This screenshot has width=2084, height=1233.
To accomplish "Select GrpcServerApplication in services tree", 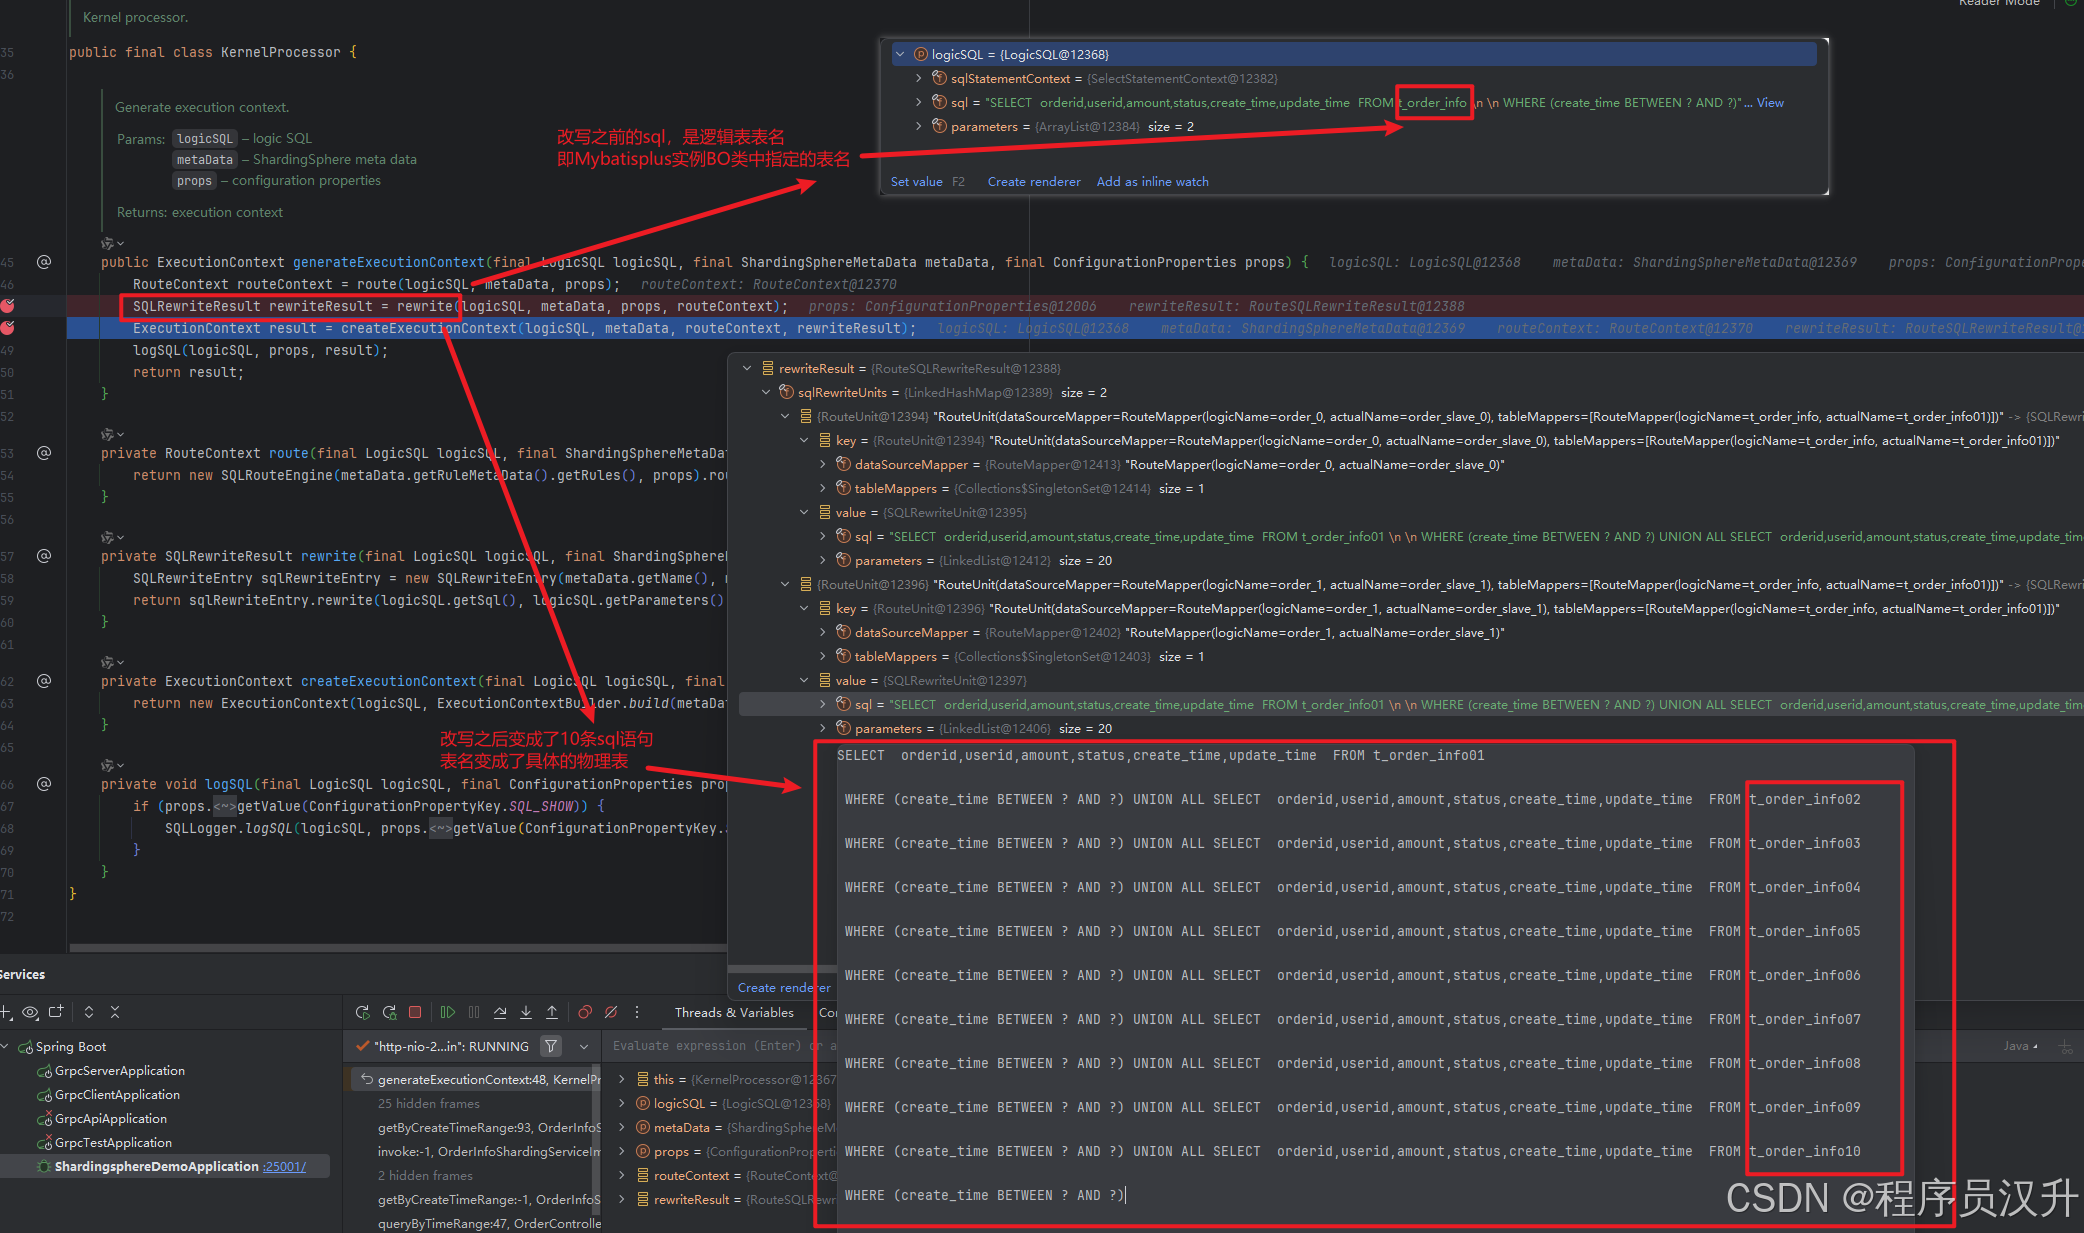I will click(x=119, y=1070).
